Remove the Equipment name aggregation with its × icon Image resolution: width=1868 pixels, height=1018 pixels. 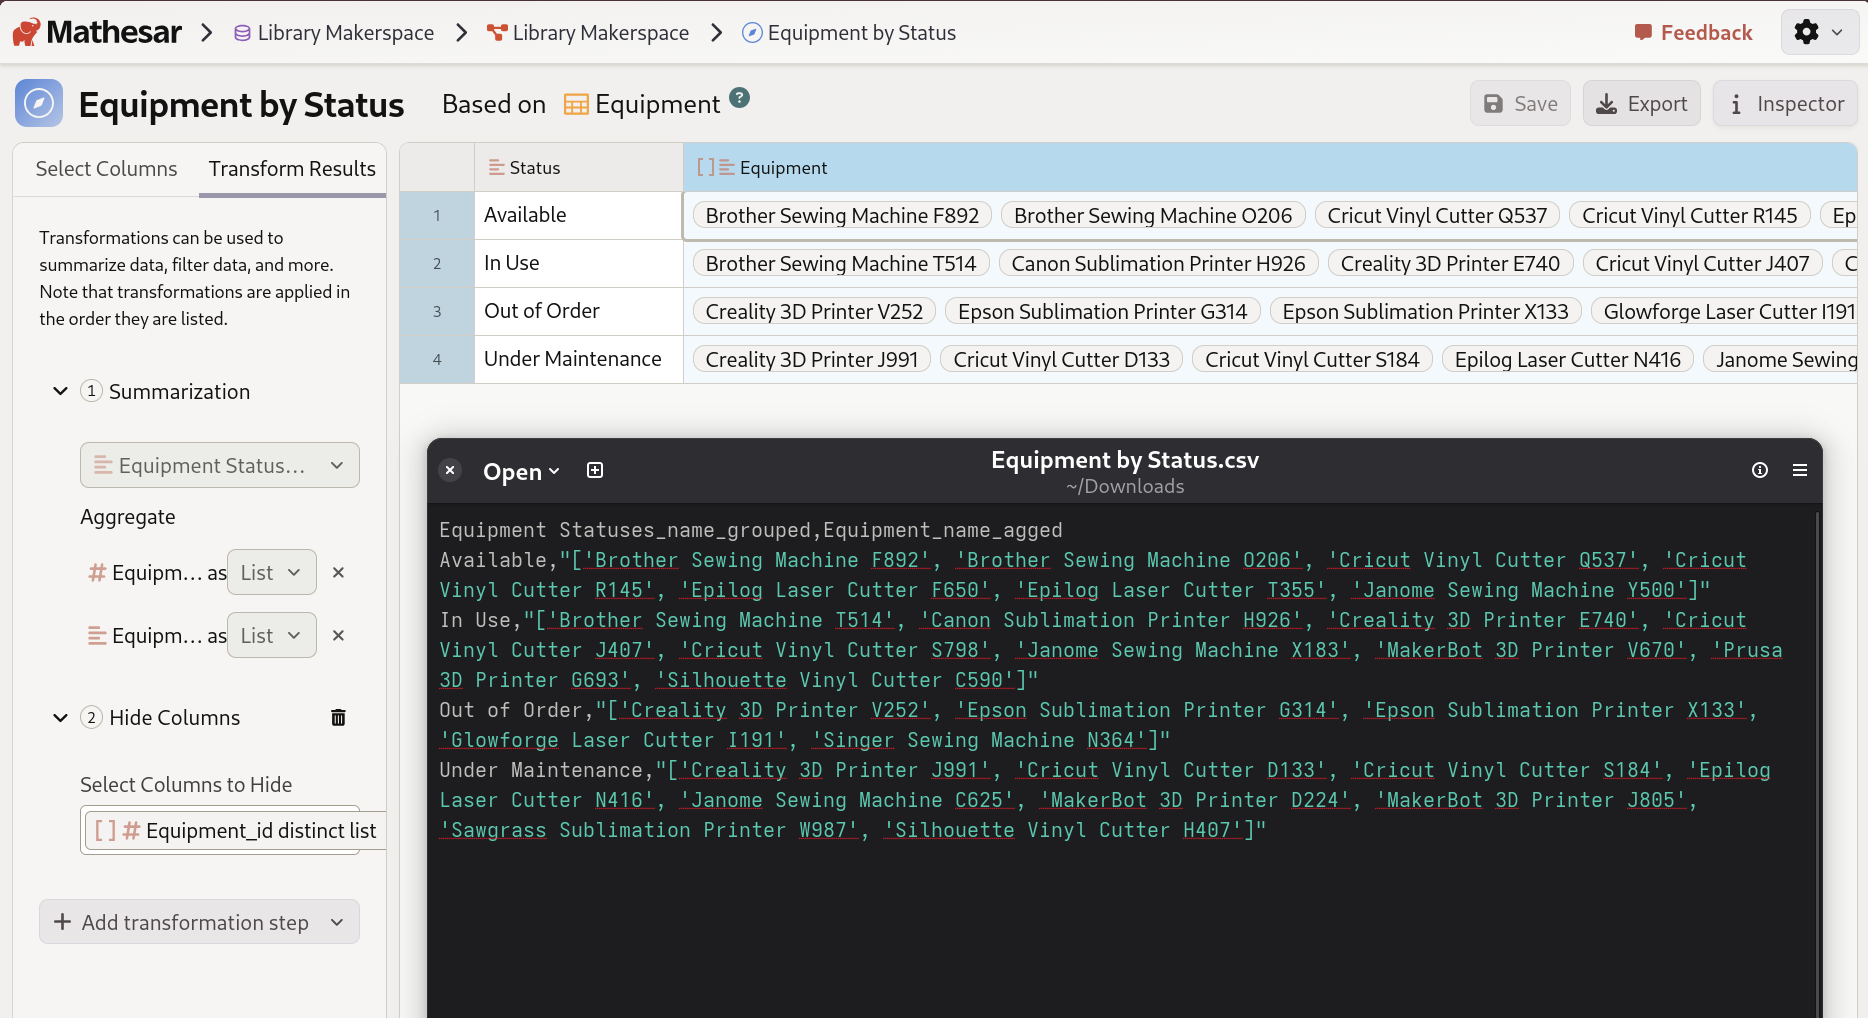click(338, 635)
